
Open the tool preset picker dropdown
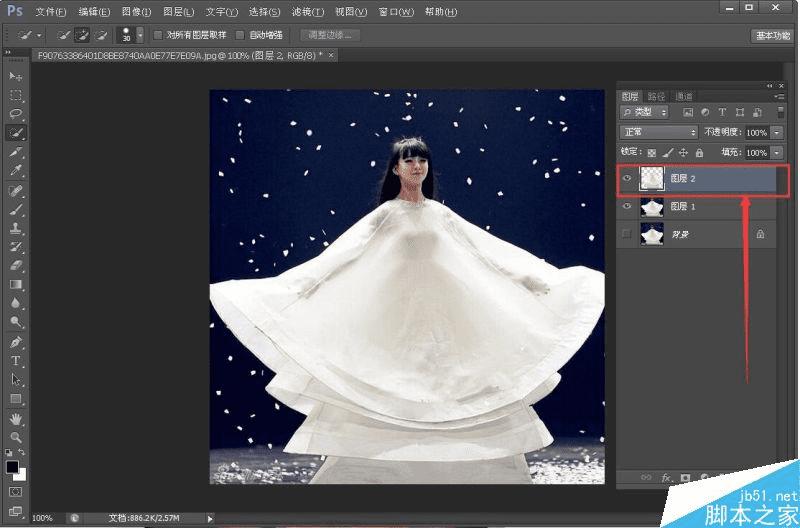click(x=39, y=36)
